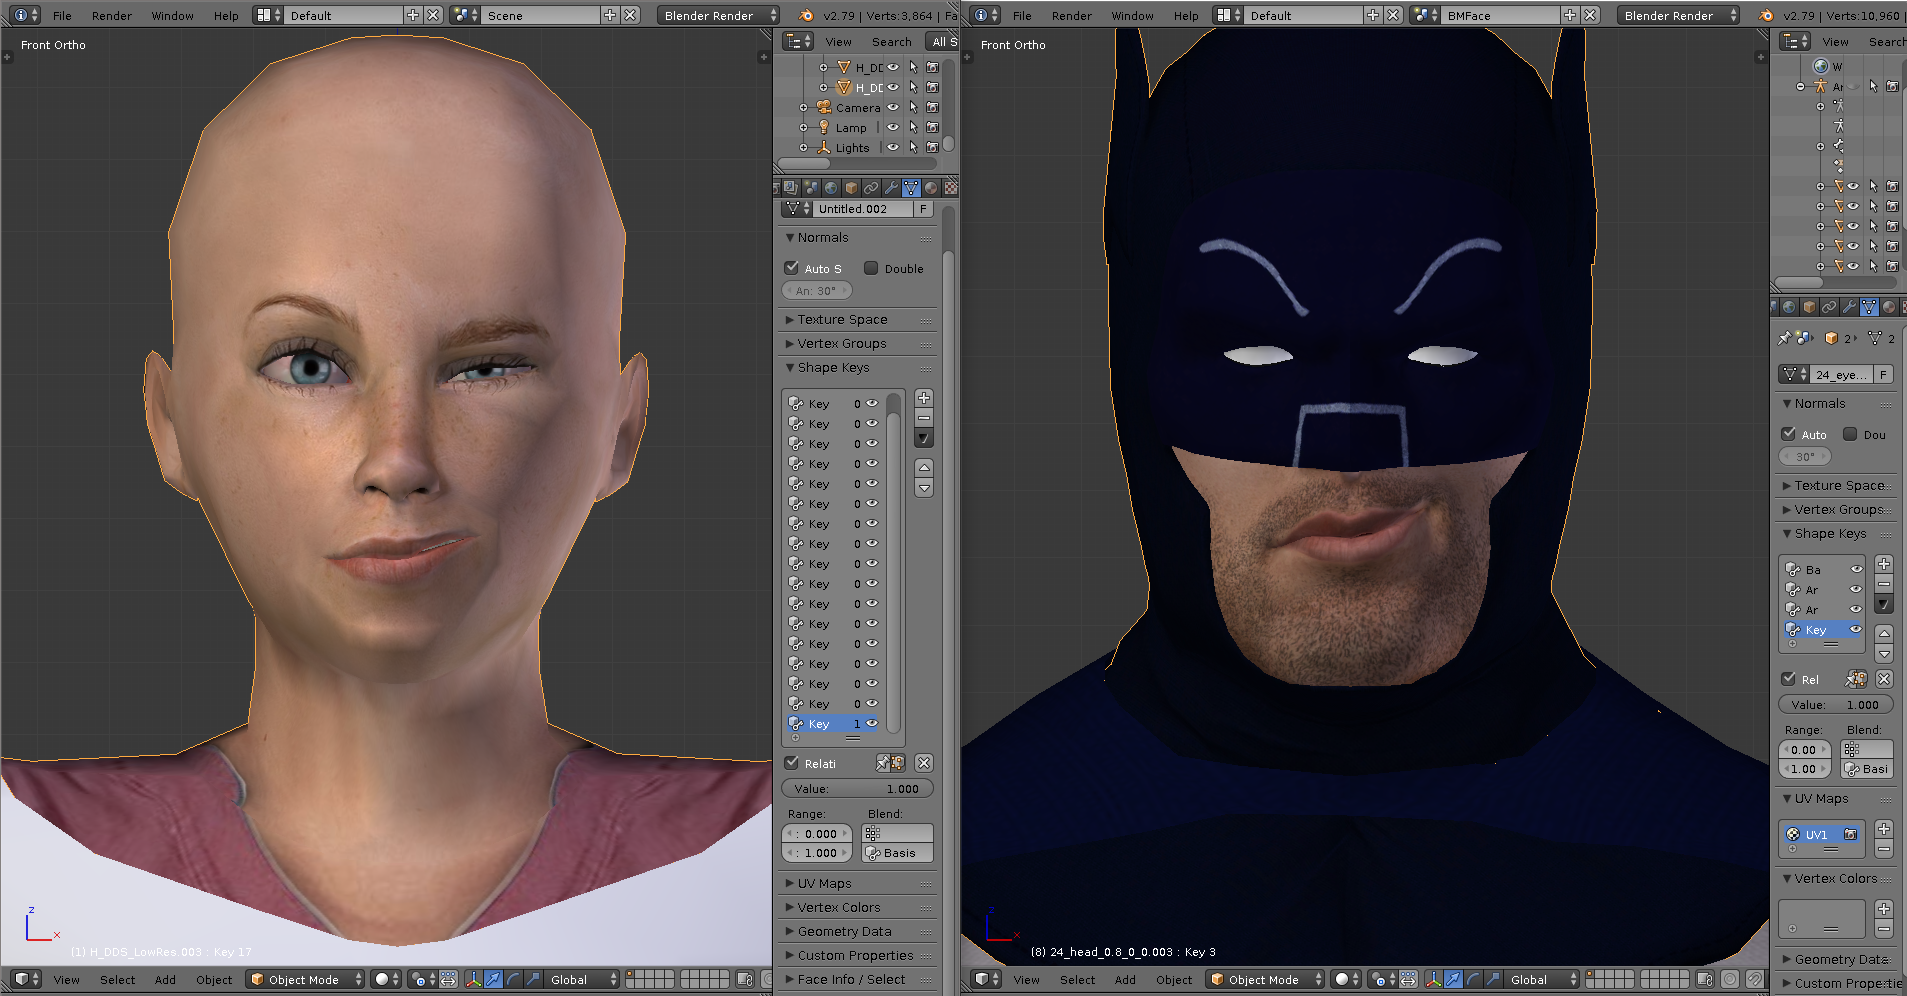Image resolution: width=1907 pixels, height=996 pixels.
Task: Click add shape key plus in right window
Action: tap(1884, 564)
